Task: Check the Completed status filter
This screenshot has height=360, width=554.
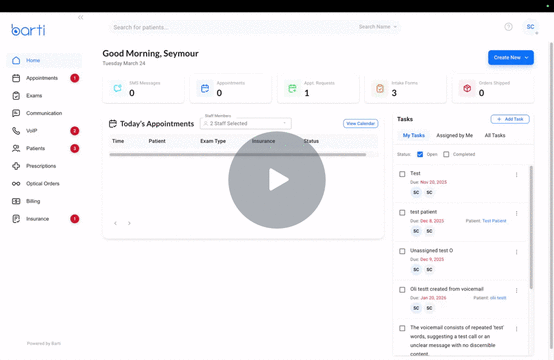Action: 446,154
